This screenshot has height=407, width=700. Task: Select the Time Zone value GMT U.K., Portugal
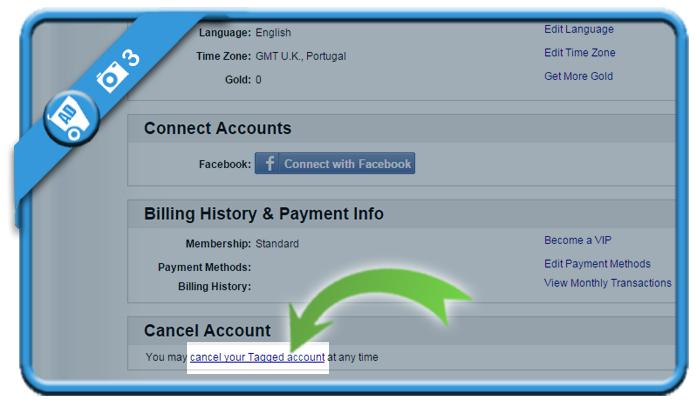301,56
